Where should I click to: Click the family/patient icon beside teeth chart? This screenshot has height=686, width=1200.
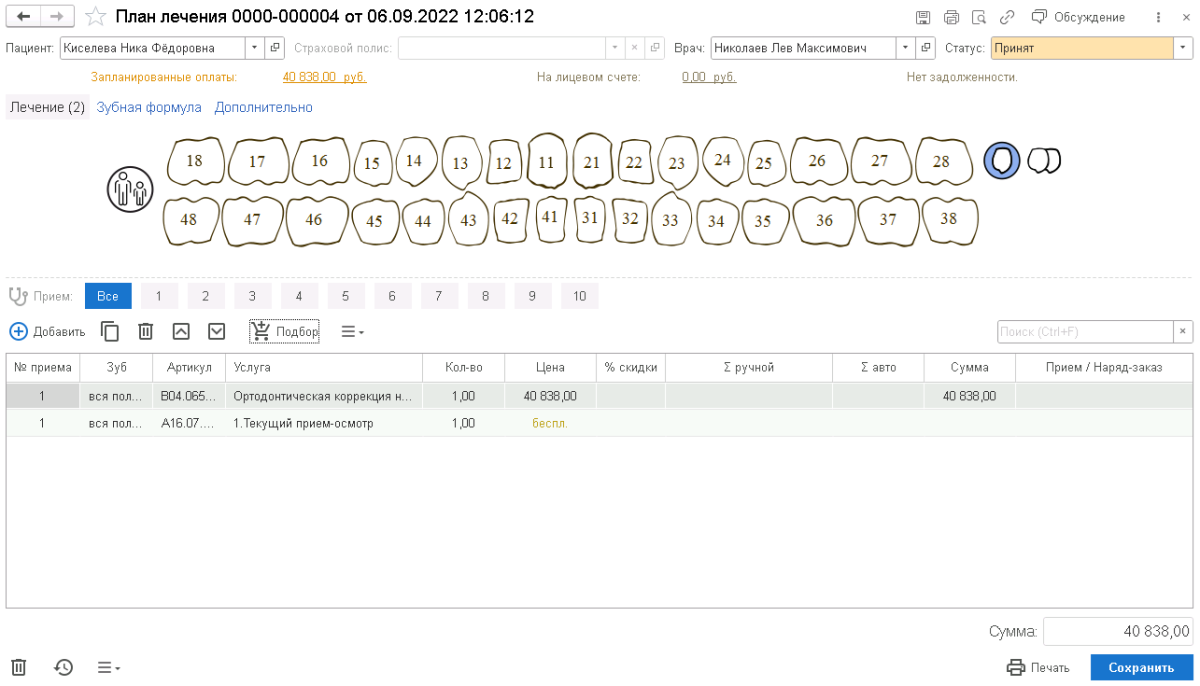127,188
